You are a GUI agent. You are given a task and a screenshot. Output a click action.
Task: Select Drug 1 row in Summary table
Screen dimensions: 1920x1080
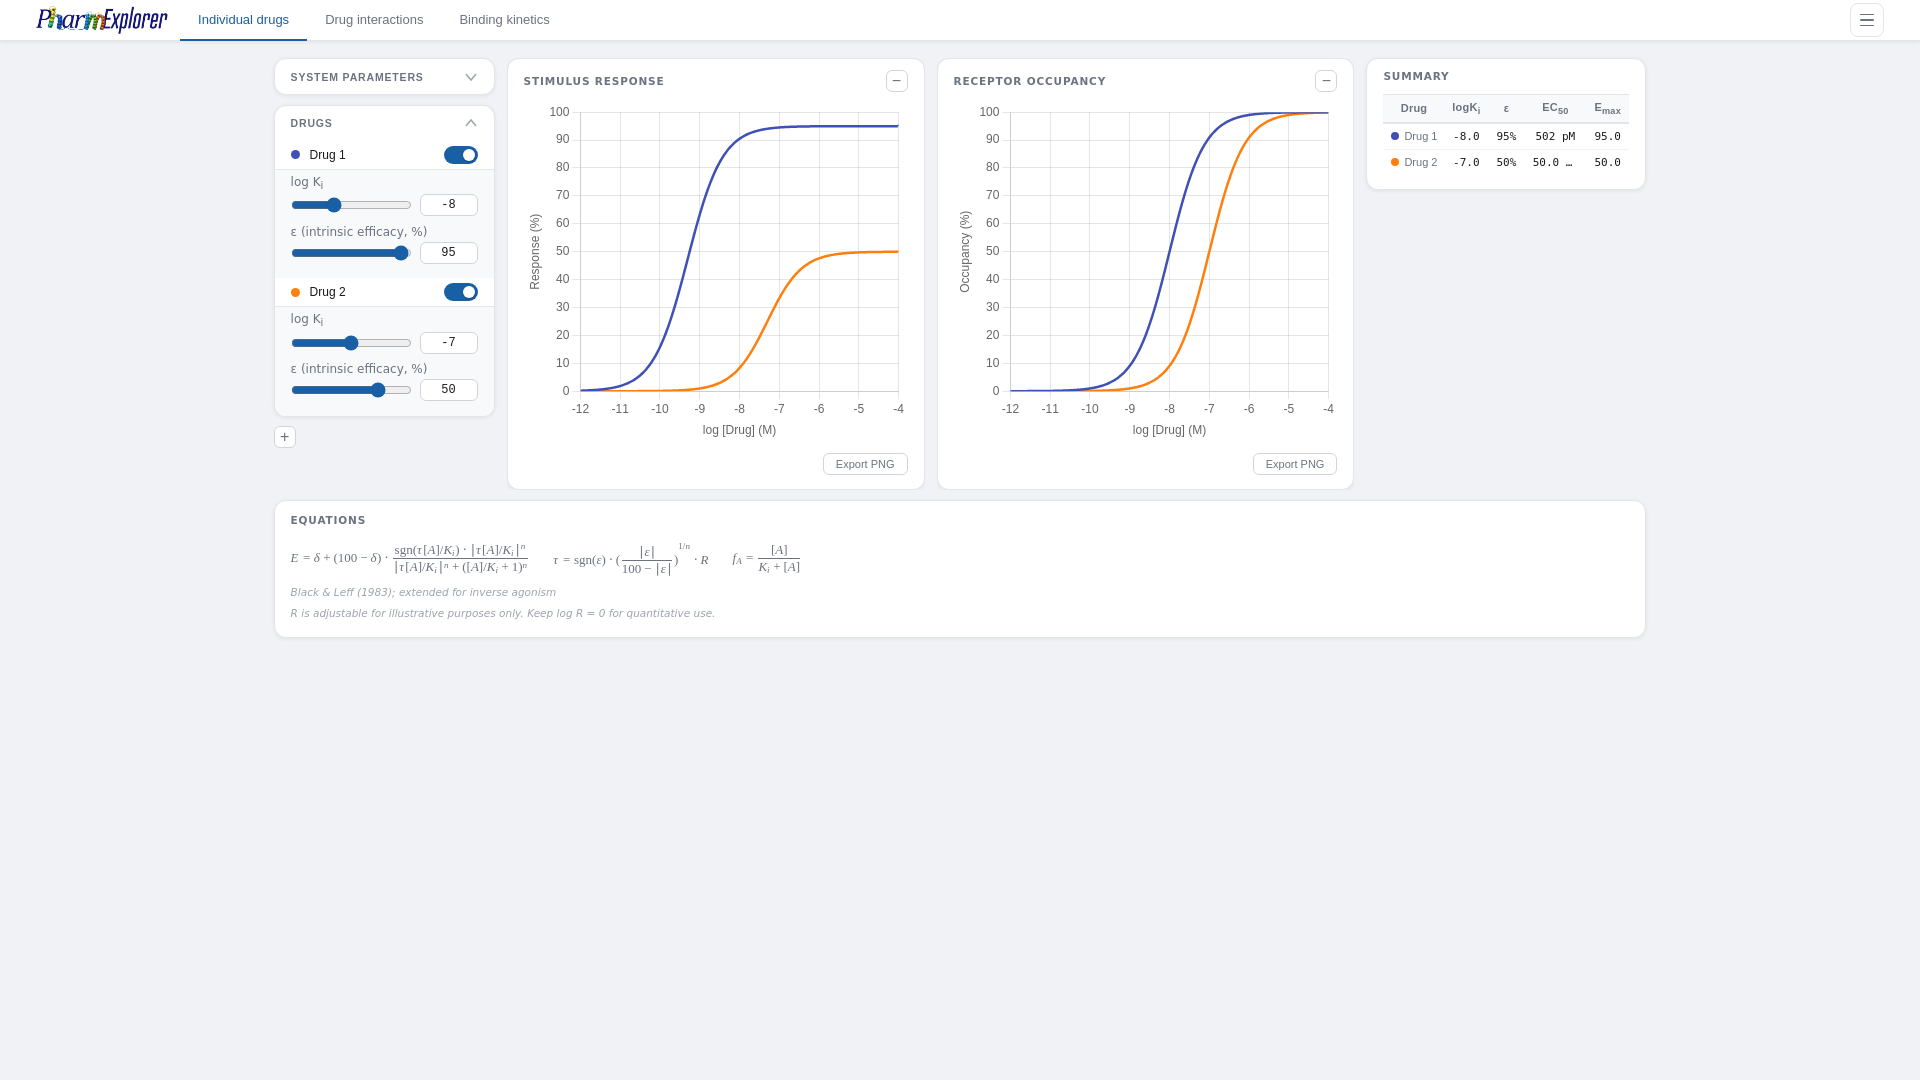(1505, 136)
